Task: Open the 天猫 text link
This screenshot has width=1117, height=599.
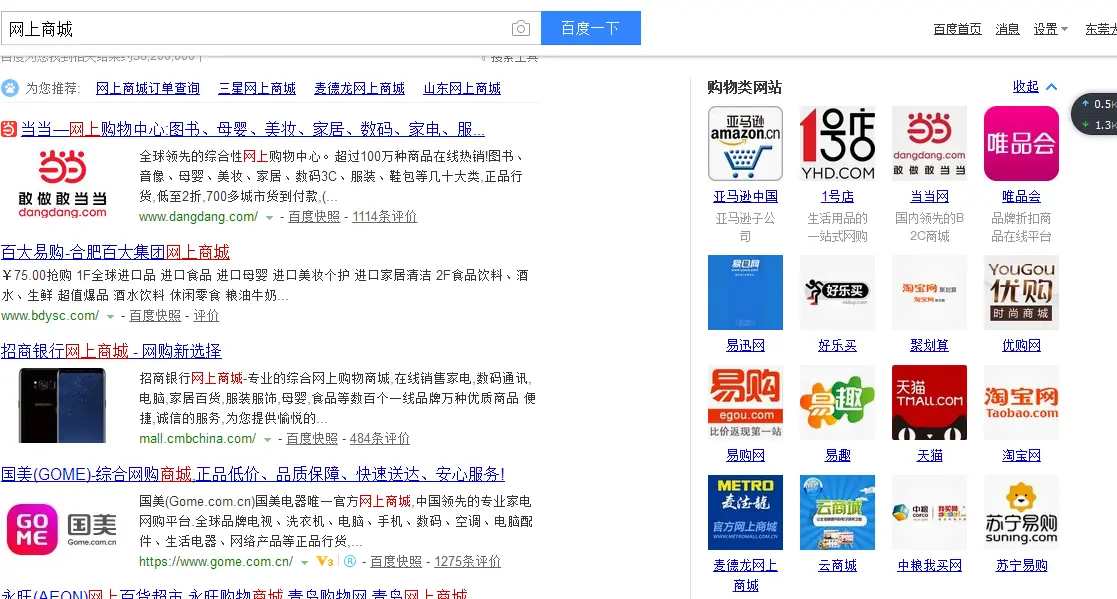Action: [x=929, y=455]
